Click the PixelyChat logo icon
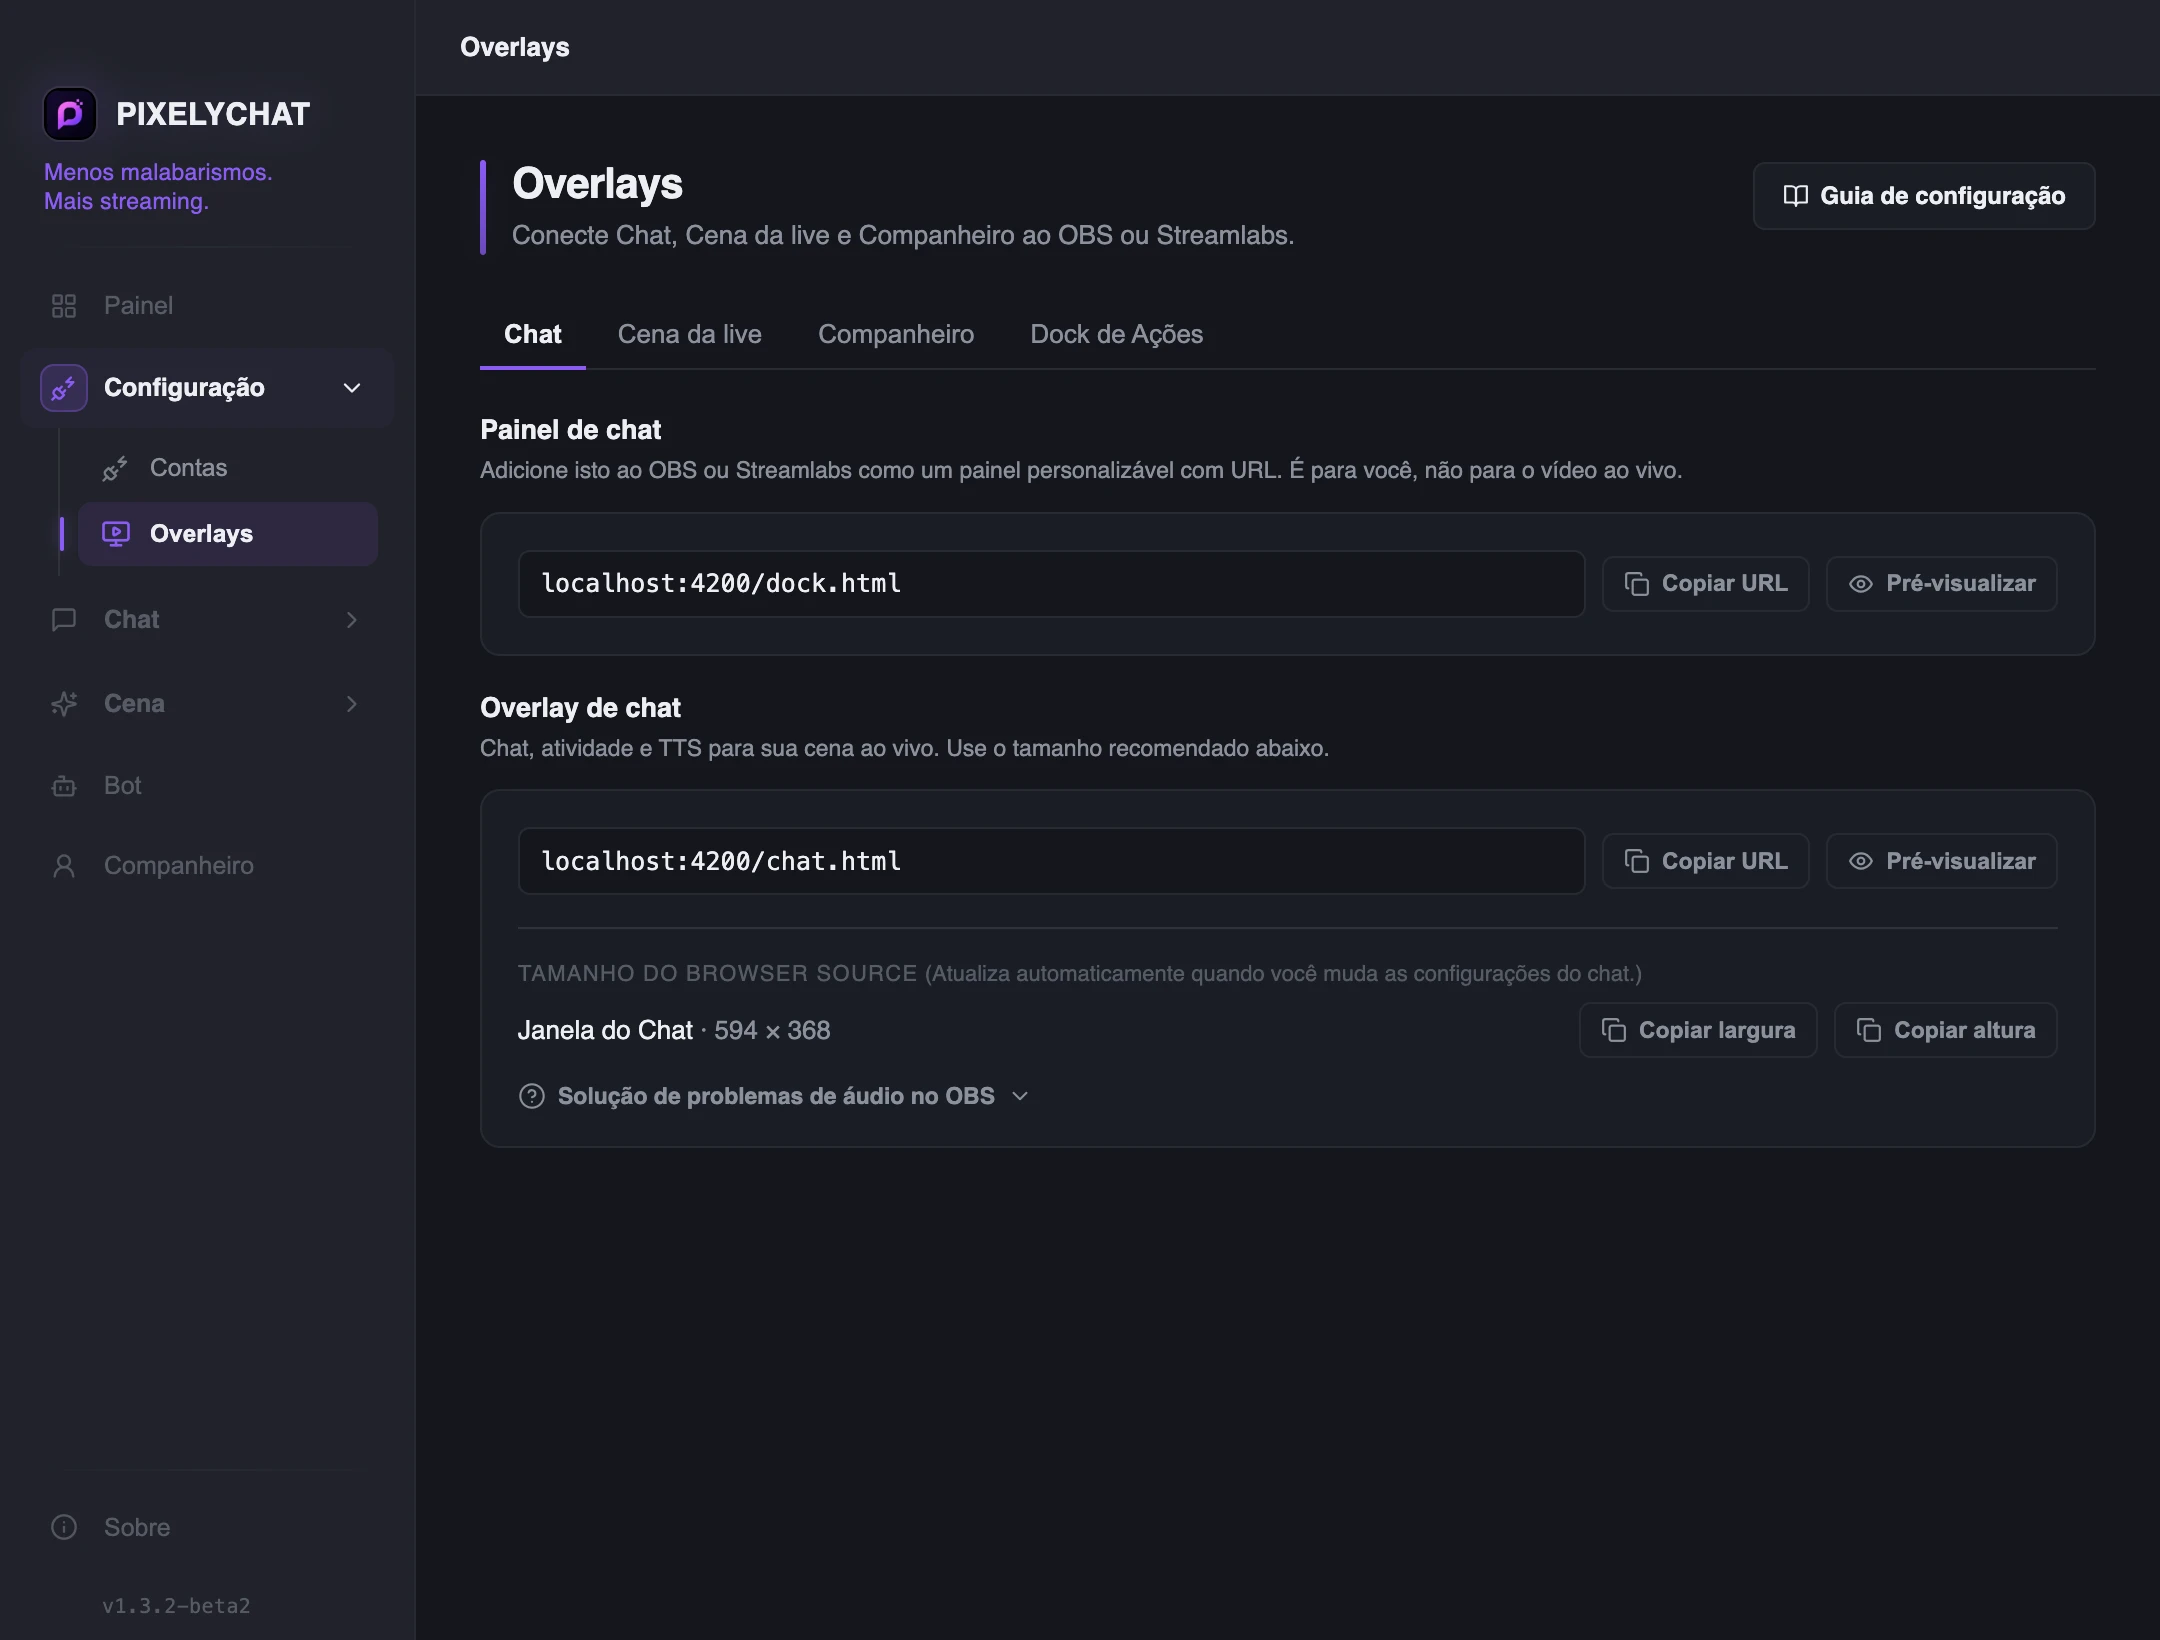The height and width of the screenshot is (1640, 2160). [70, 114]
